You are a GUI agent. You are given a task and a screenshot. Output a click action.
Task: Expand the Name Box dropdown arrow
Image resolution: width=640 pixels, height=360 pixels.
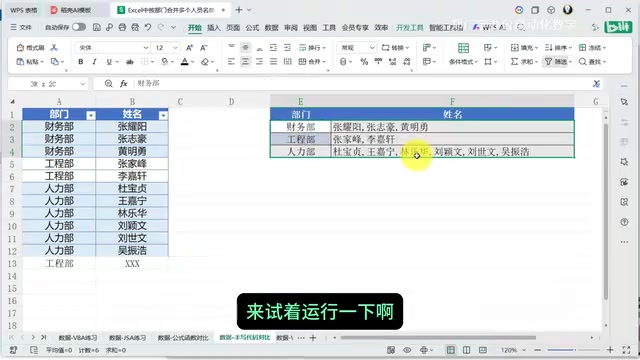click(82, 84)
